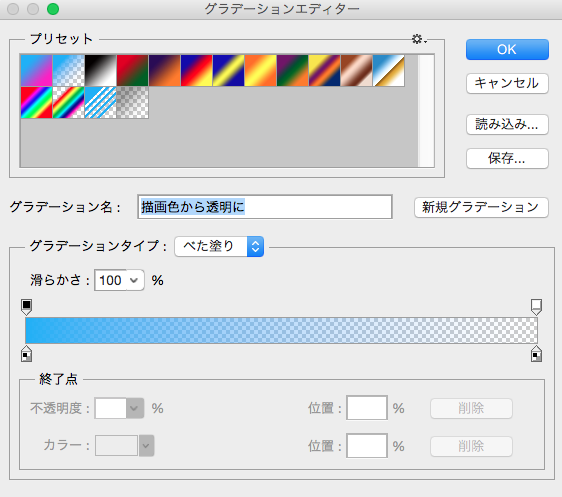The height and width of the screenshot is (497, 562).
Task: Select the left black opacity stop
Action: pos(27,307)
